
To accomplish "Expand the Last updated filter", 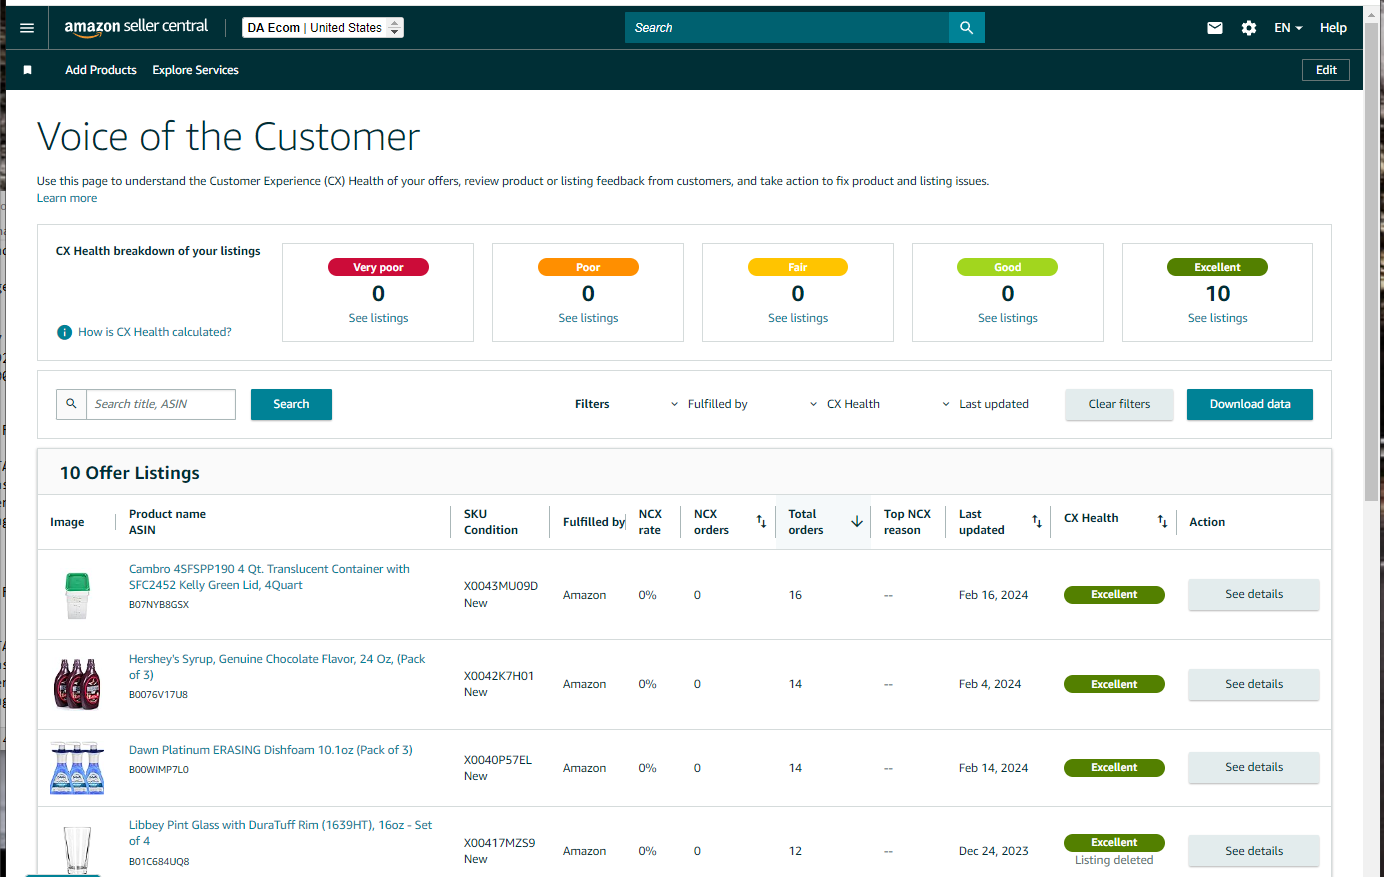I will 985,404.
